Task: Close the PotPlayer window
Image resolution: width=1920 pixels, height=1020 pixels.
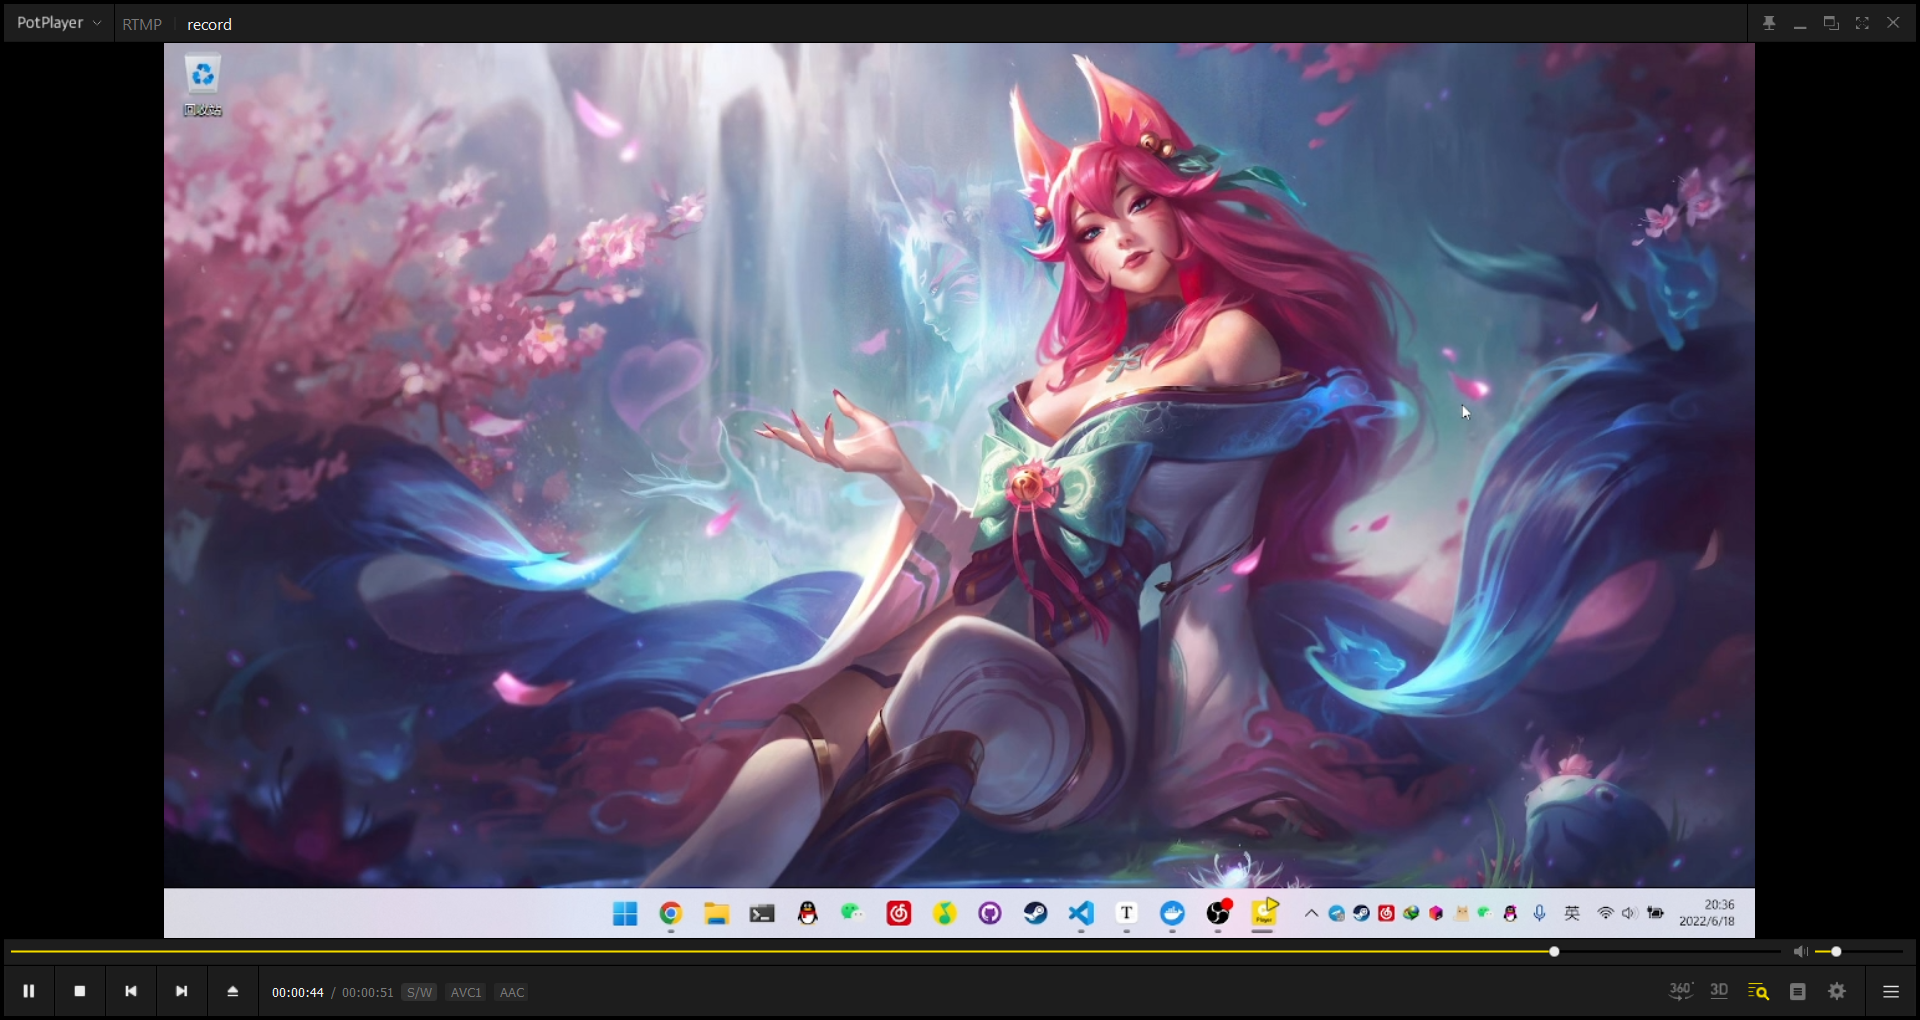Action: click(x=1893, y=23)
